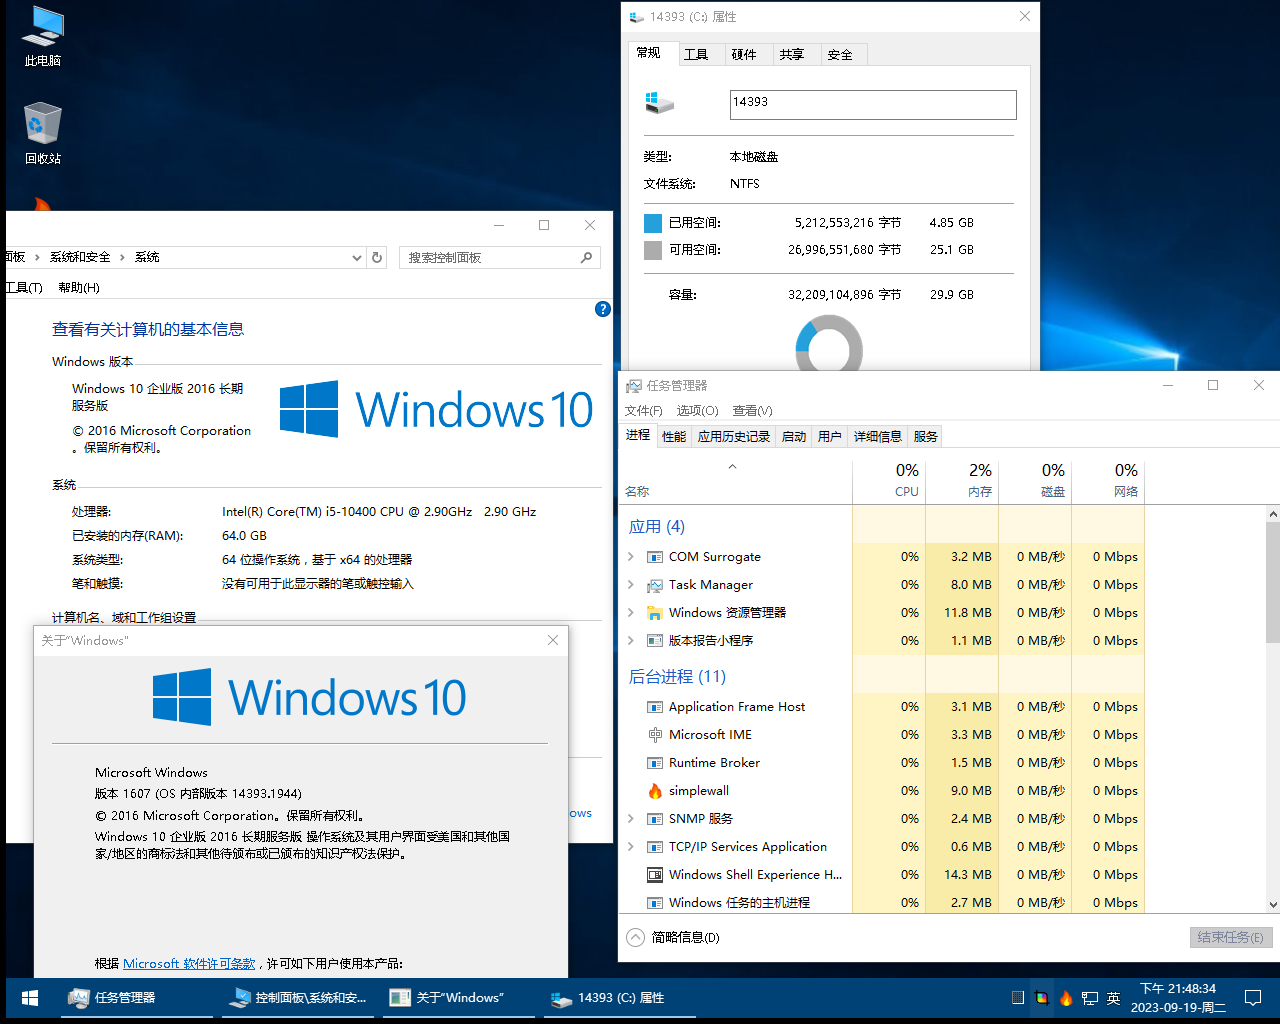
Task: Click the Application Frame Host process icon
Action: [x=655, y=707]
